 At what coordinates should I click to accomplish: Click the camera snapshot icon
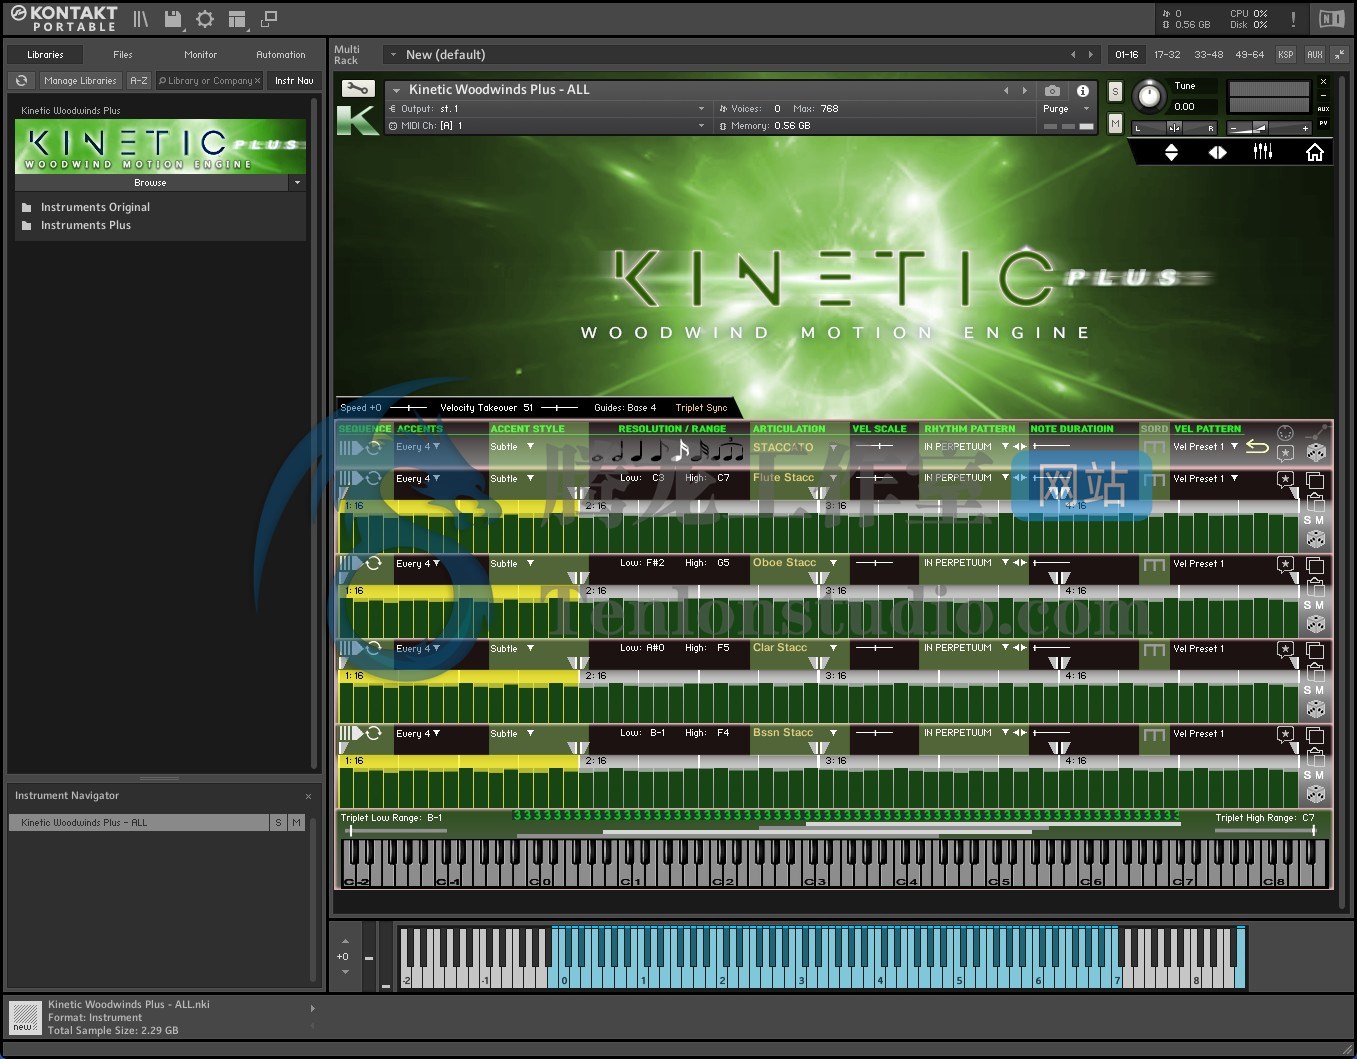point(1052,90)
